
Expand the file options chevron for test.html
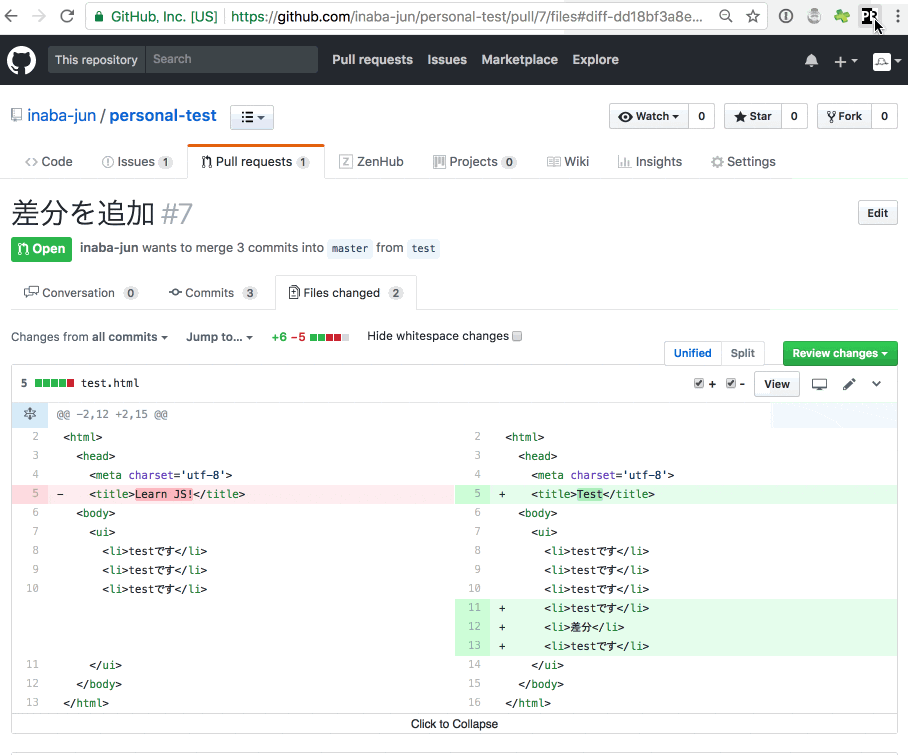pyautogui.click(x=876, y=383)
